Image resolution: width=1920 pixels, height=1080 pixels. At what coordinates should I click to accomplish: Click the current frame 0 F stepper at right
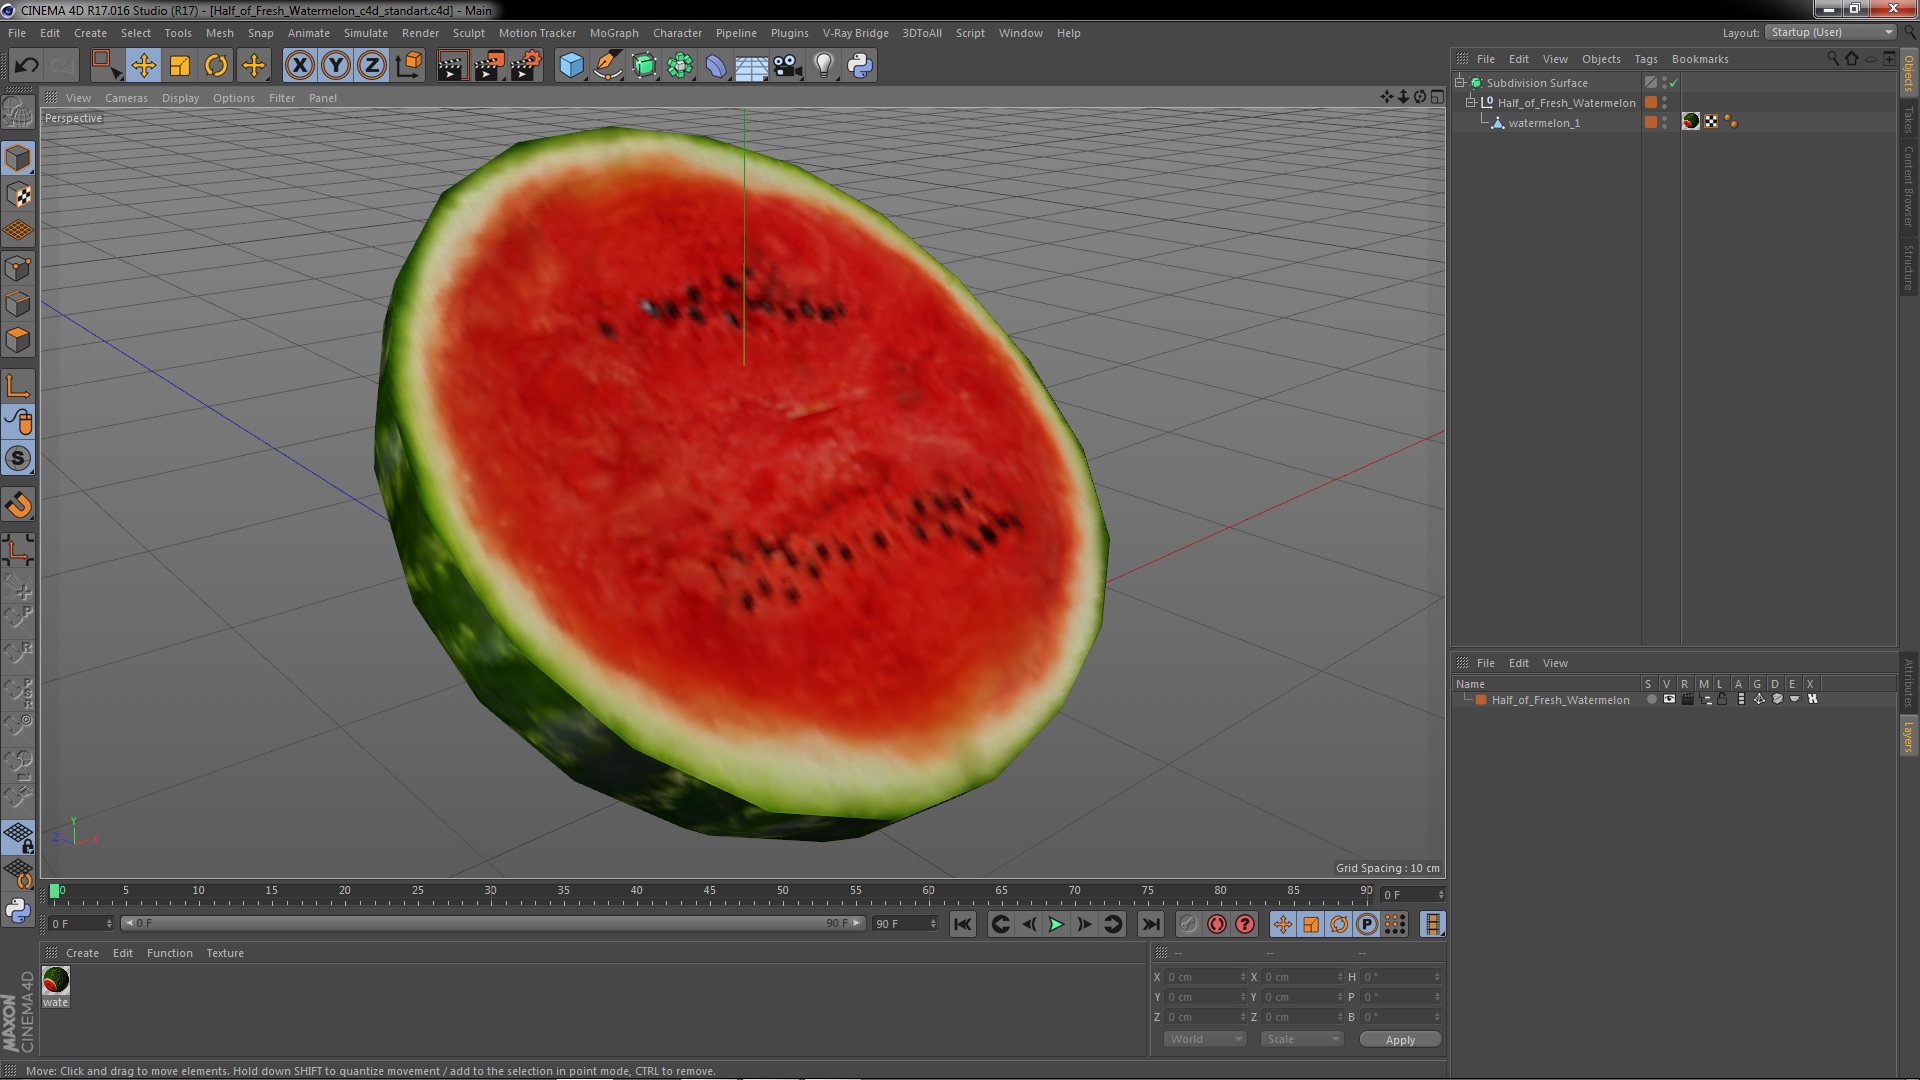tap(1441, 894)
